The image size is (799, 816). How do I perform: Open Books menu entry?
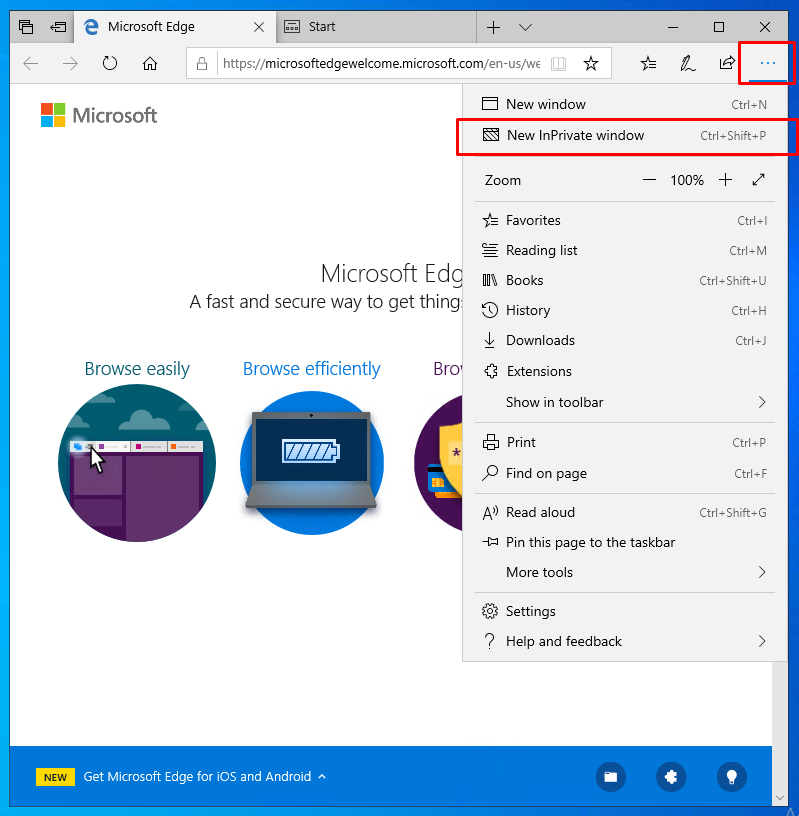(x=625, y=280)
